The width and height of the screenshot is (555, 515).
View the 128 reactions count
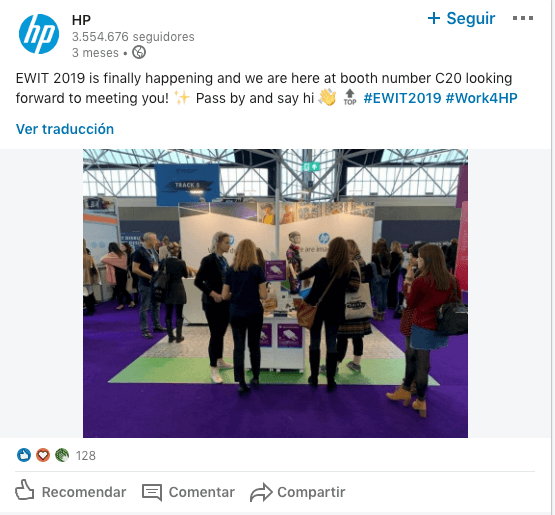86,456
